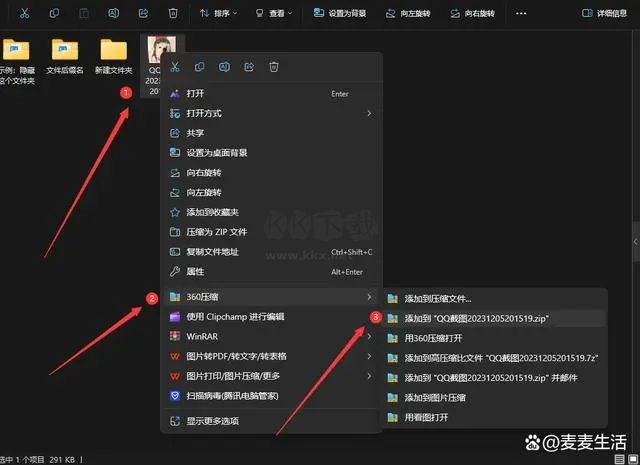Choose 压缩为 ZIP 文件
Image resolution: width=640 pixels, height=465 pixels.
[x=271, y=232]
